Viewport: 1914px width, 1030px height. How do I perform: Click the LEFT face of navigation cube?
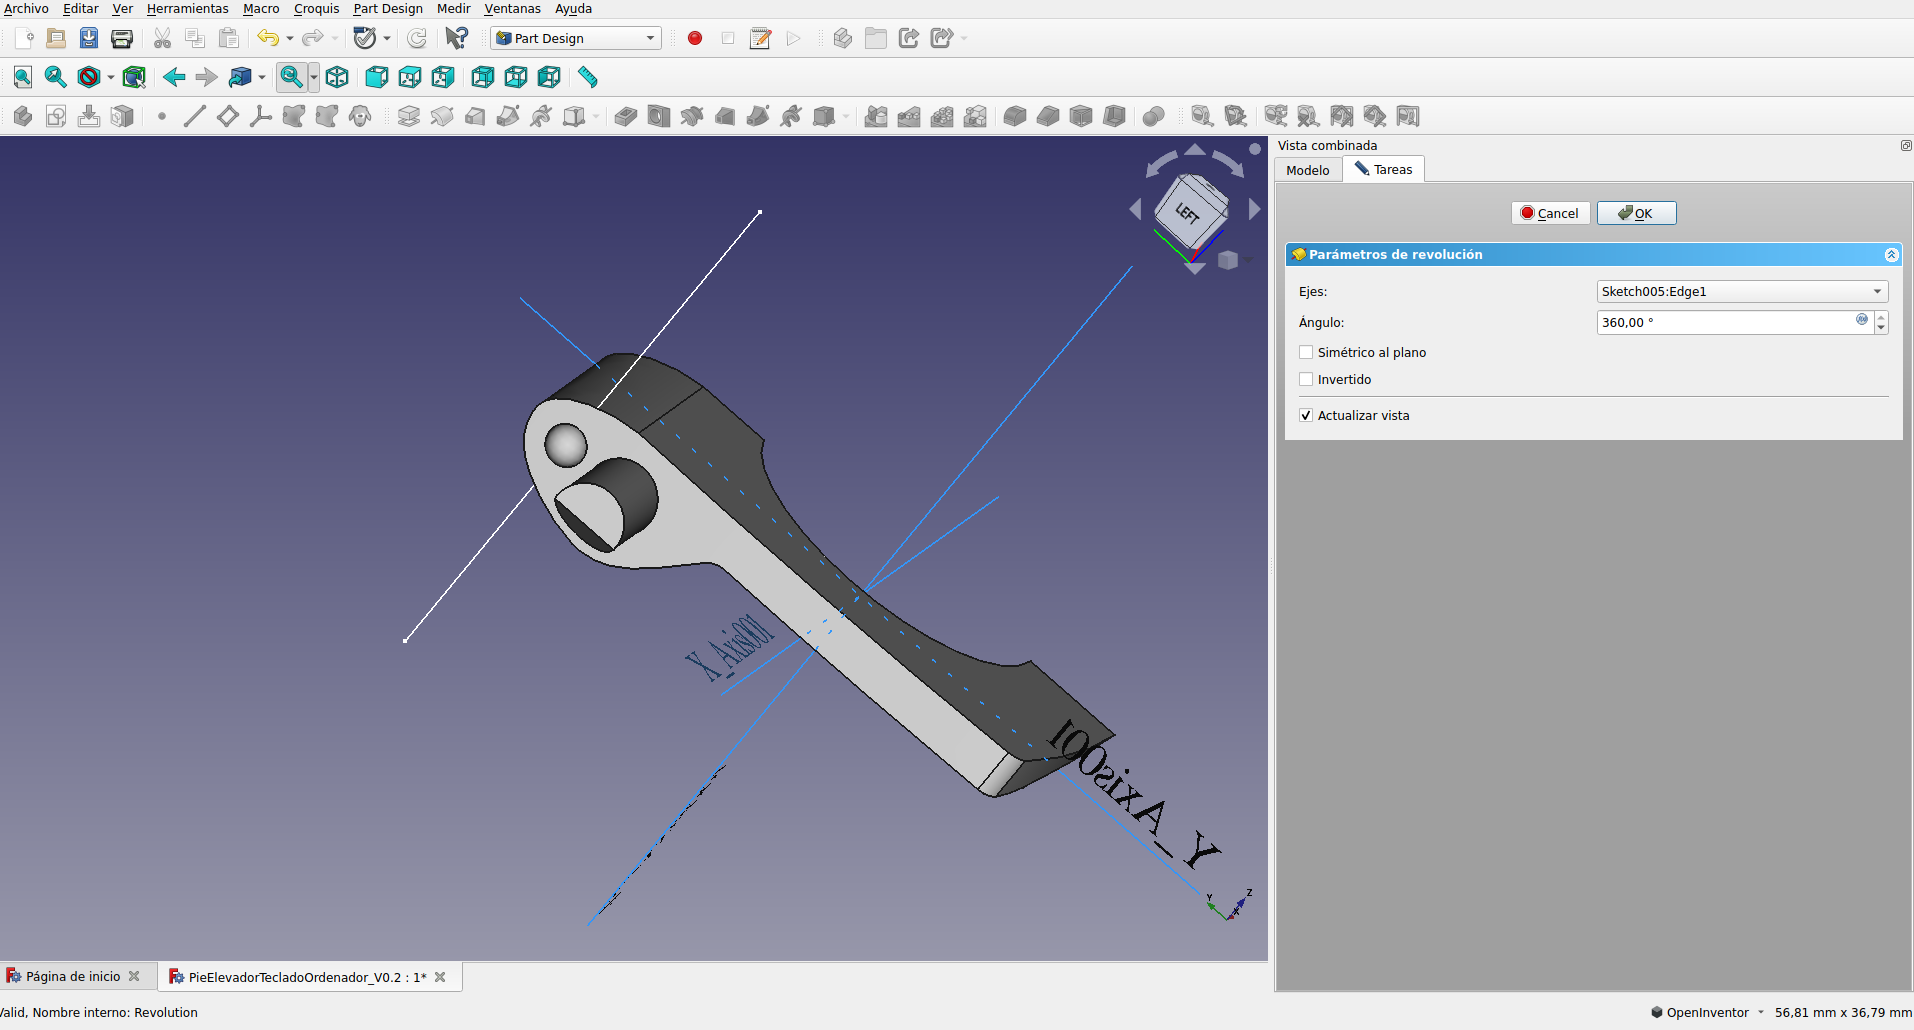[x=1187, y=212]
